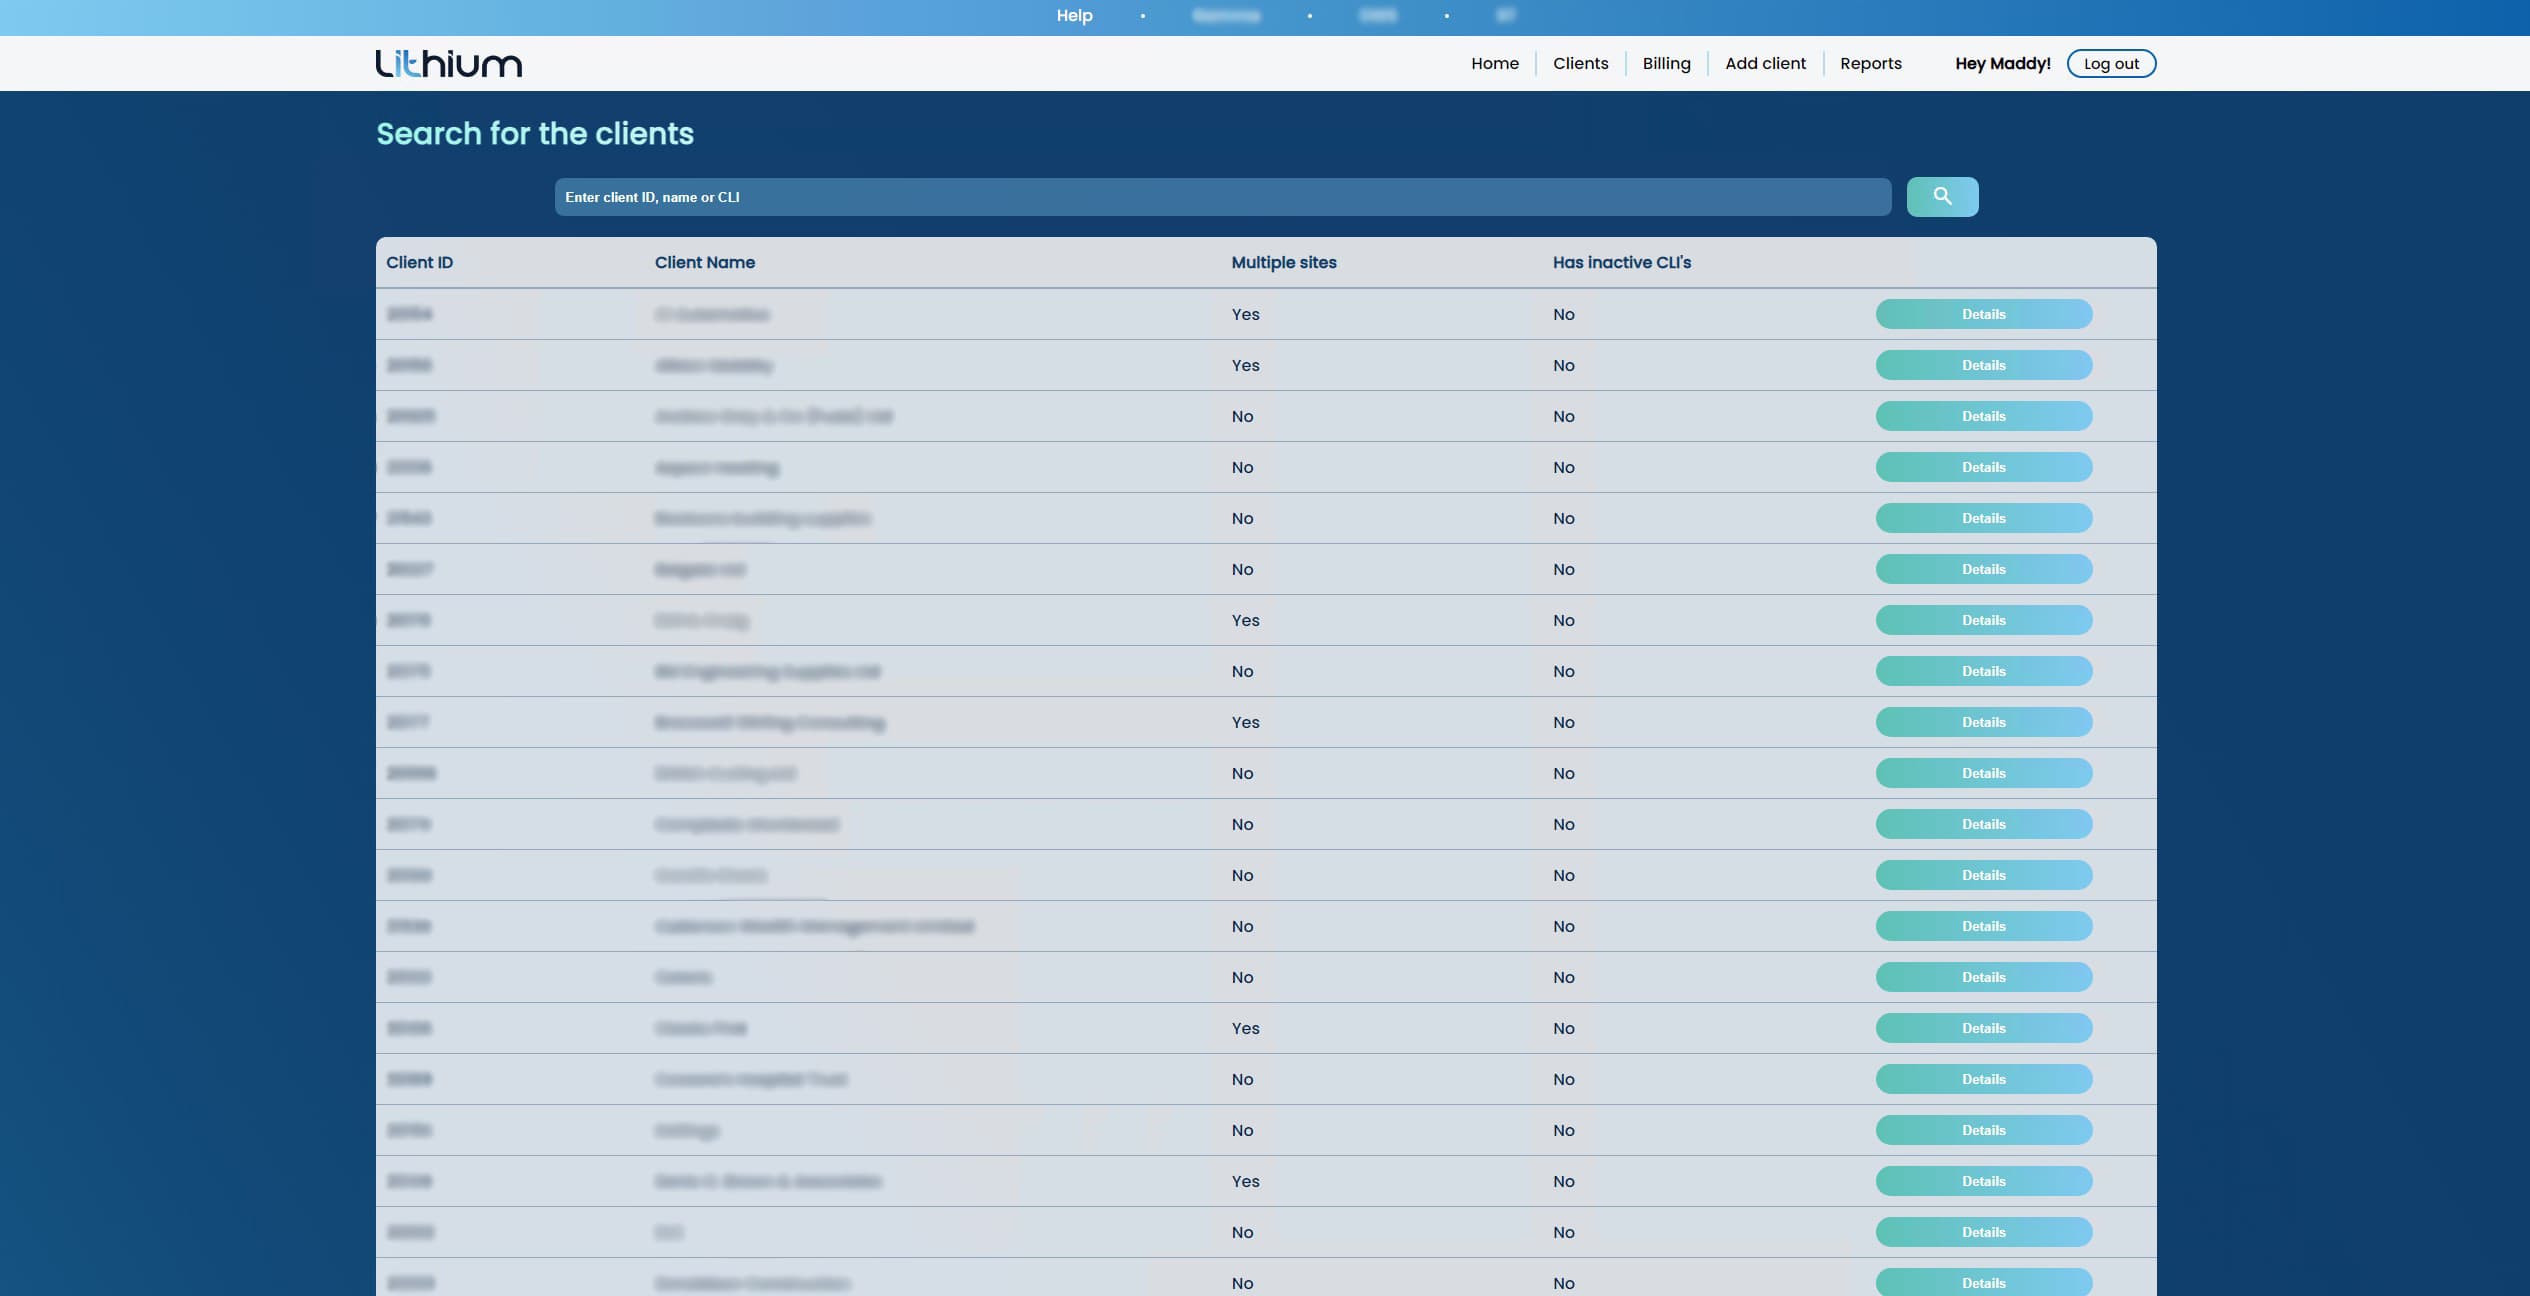The image size is (2530, 1296).
Task: Click Details button in third table row
Action: click(1983, 416)
